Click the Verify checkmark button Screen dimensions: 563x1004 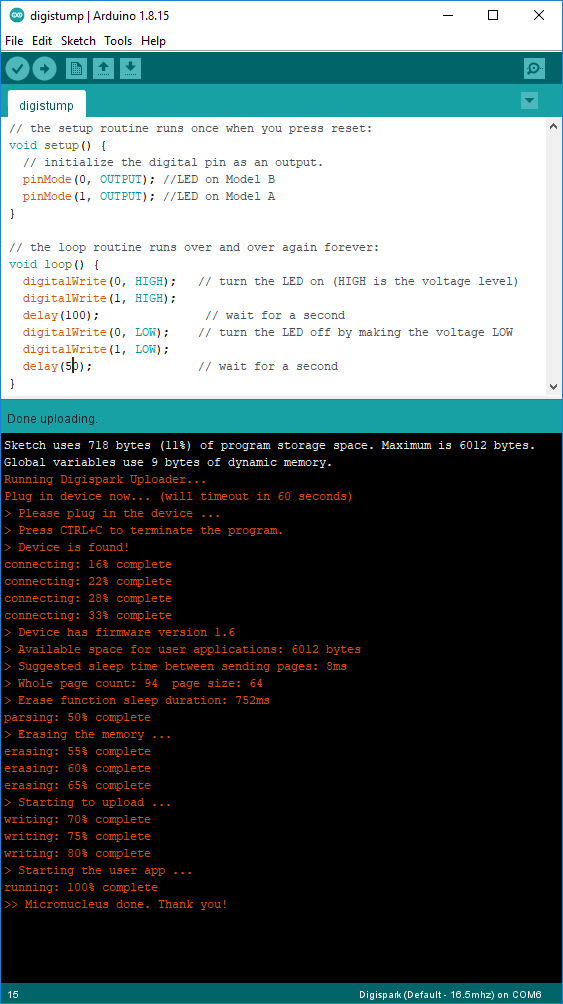pyautogui.click(x=18, y=69)
